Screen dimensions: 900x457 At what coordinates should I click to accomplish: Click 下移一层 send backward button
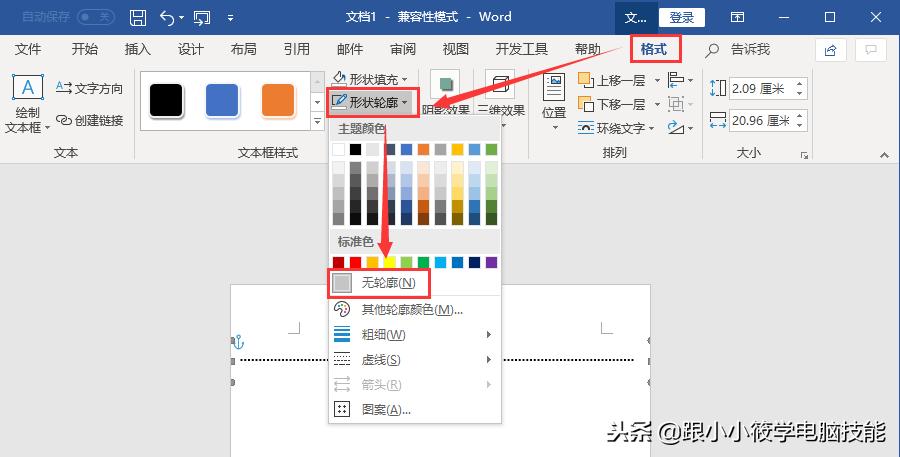click(x=612, y=104)
